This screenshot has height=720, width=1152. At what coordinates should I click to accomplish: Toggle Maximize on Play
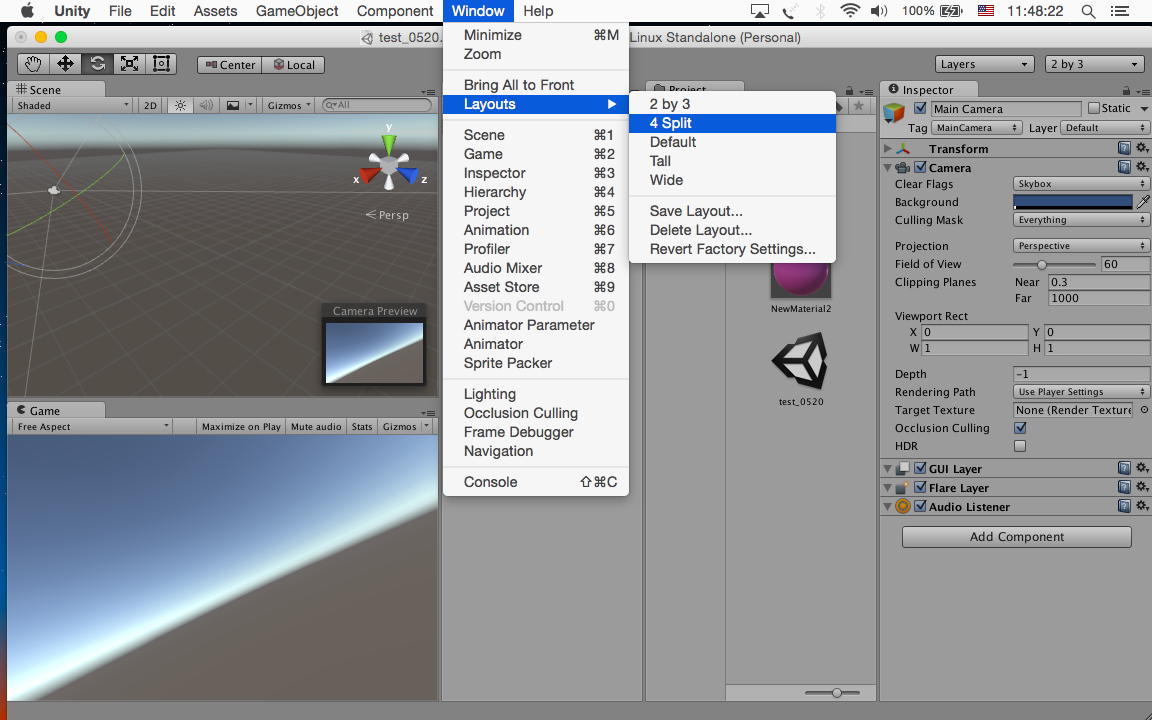[x=241, y=426]
